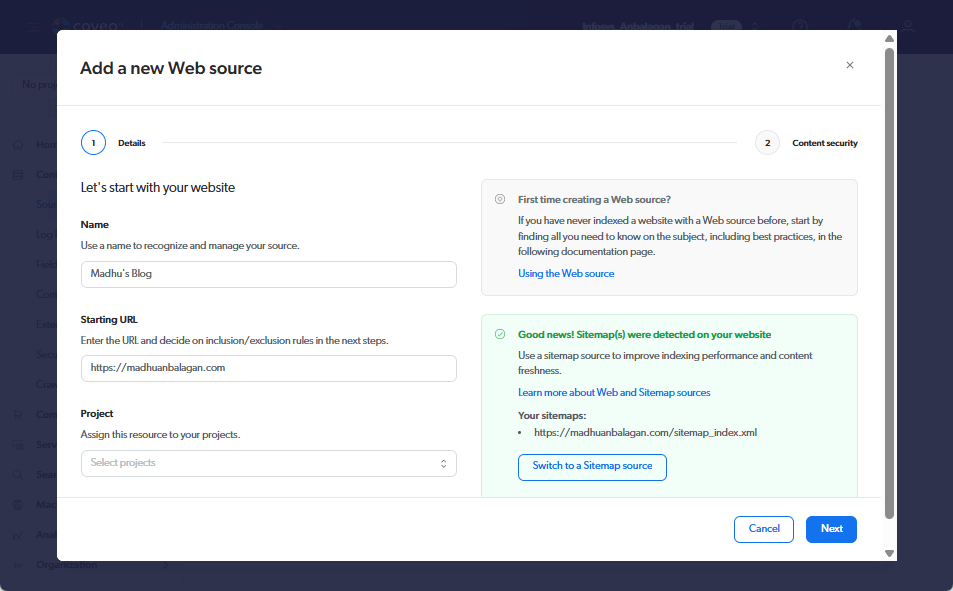Viewport: 953px width, 591px height.
Task: Proceed with the Next button
Action: click(831, 529)
